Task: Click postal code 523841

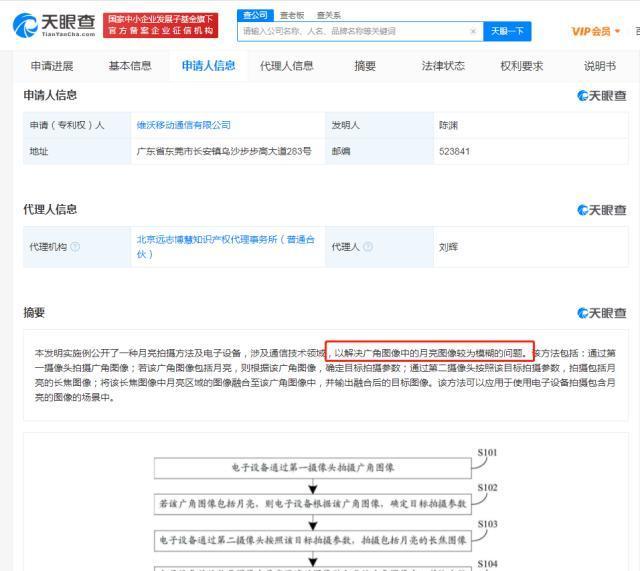Action: pos(454,151)
